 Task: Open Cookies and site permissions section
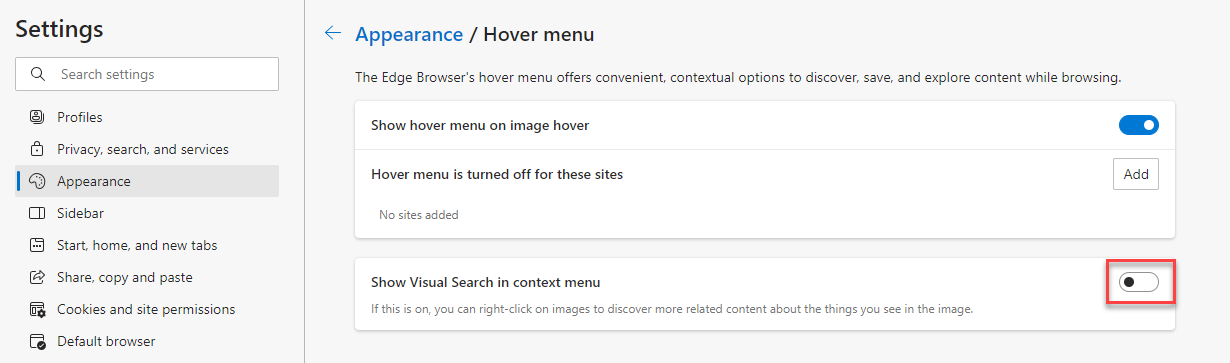pos(147,309)
